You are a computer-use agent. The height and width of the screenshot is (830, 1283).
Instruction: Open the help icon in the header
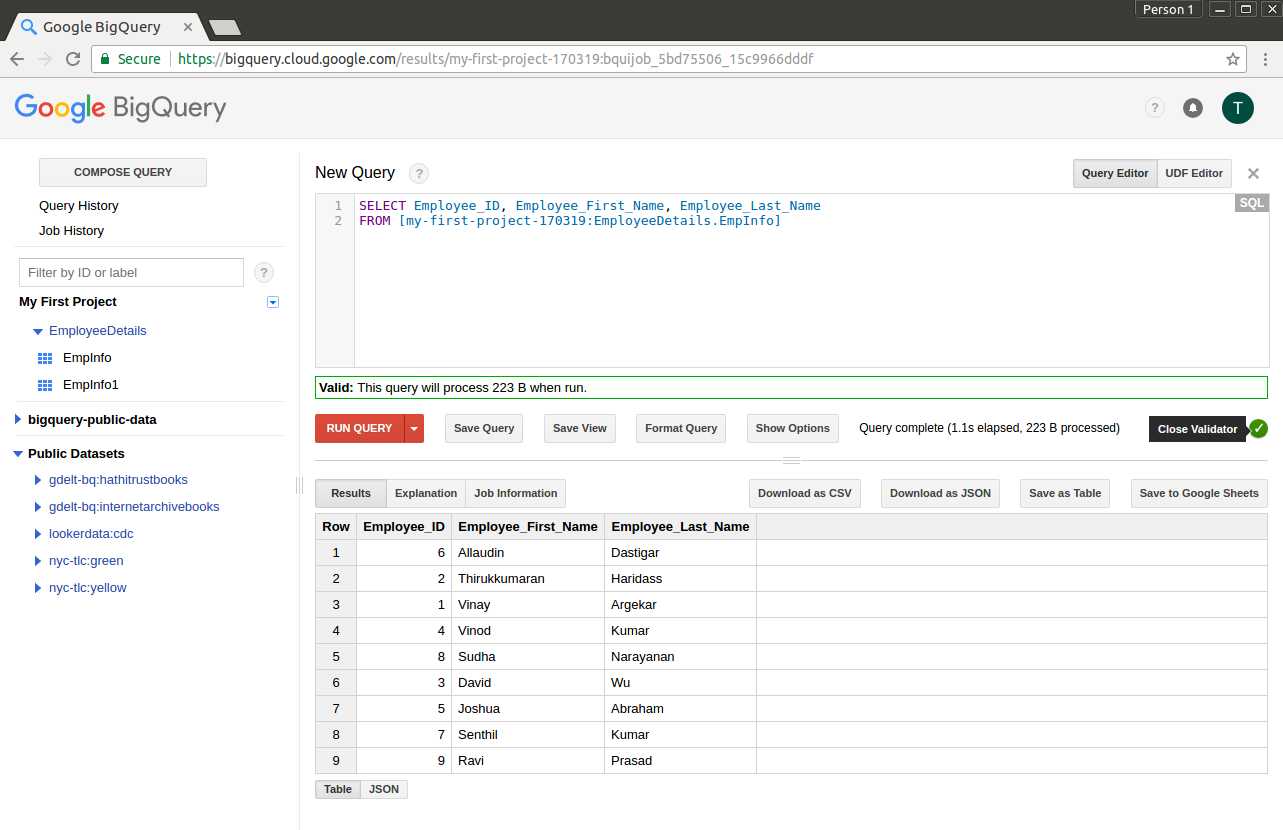pyautogui.click(x=1155, y=108)
